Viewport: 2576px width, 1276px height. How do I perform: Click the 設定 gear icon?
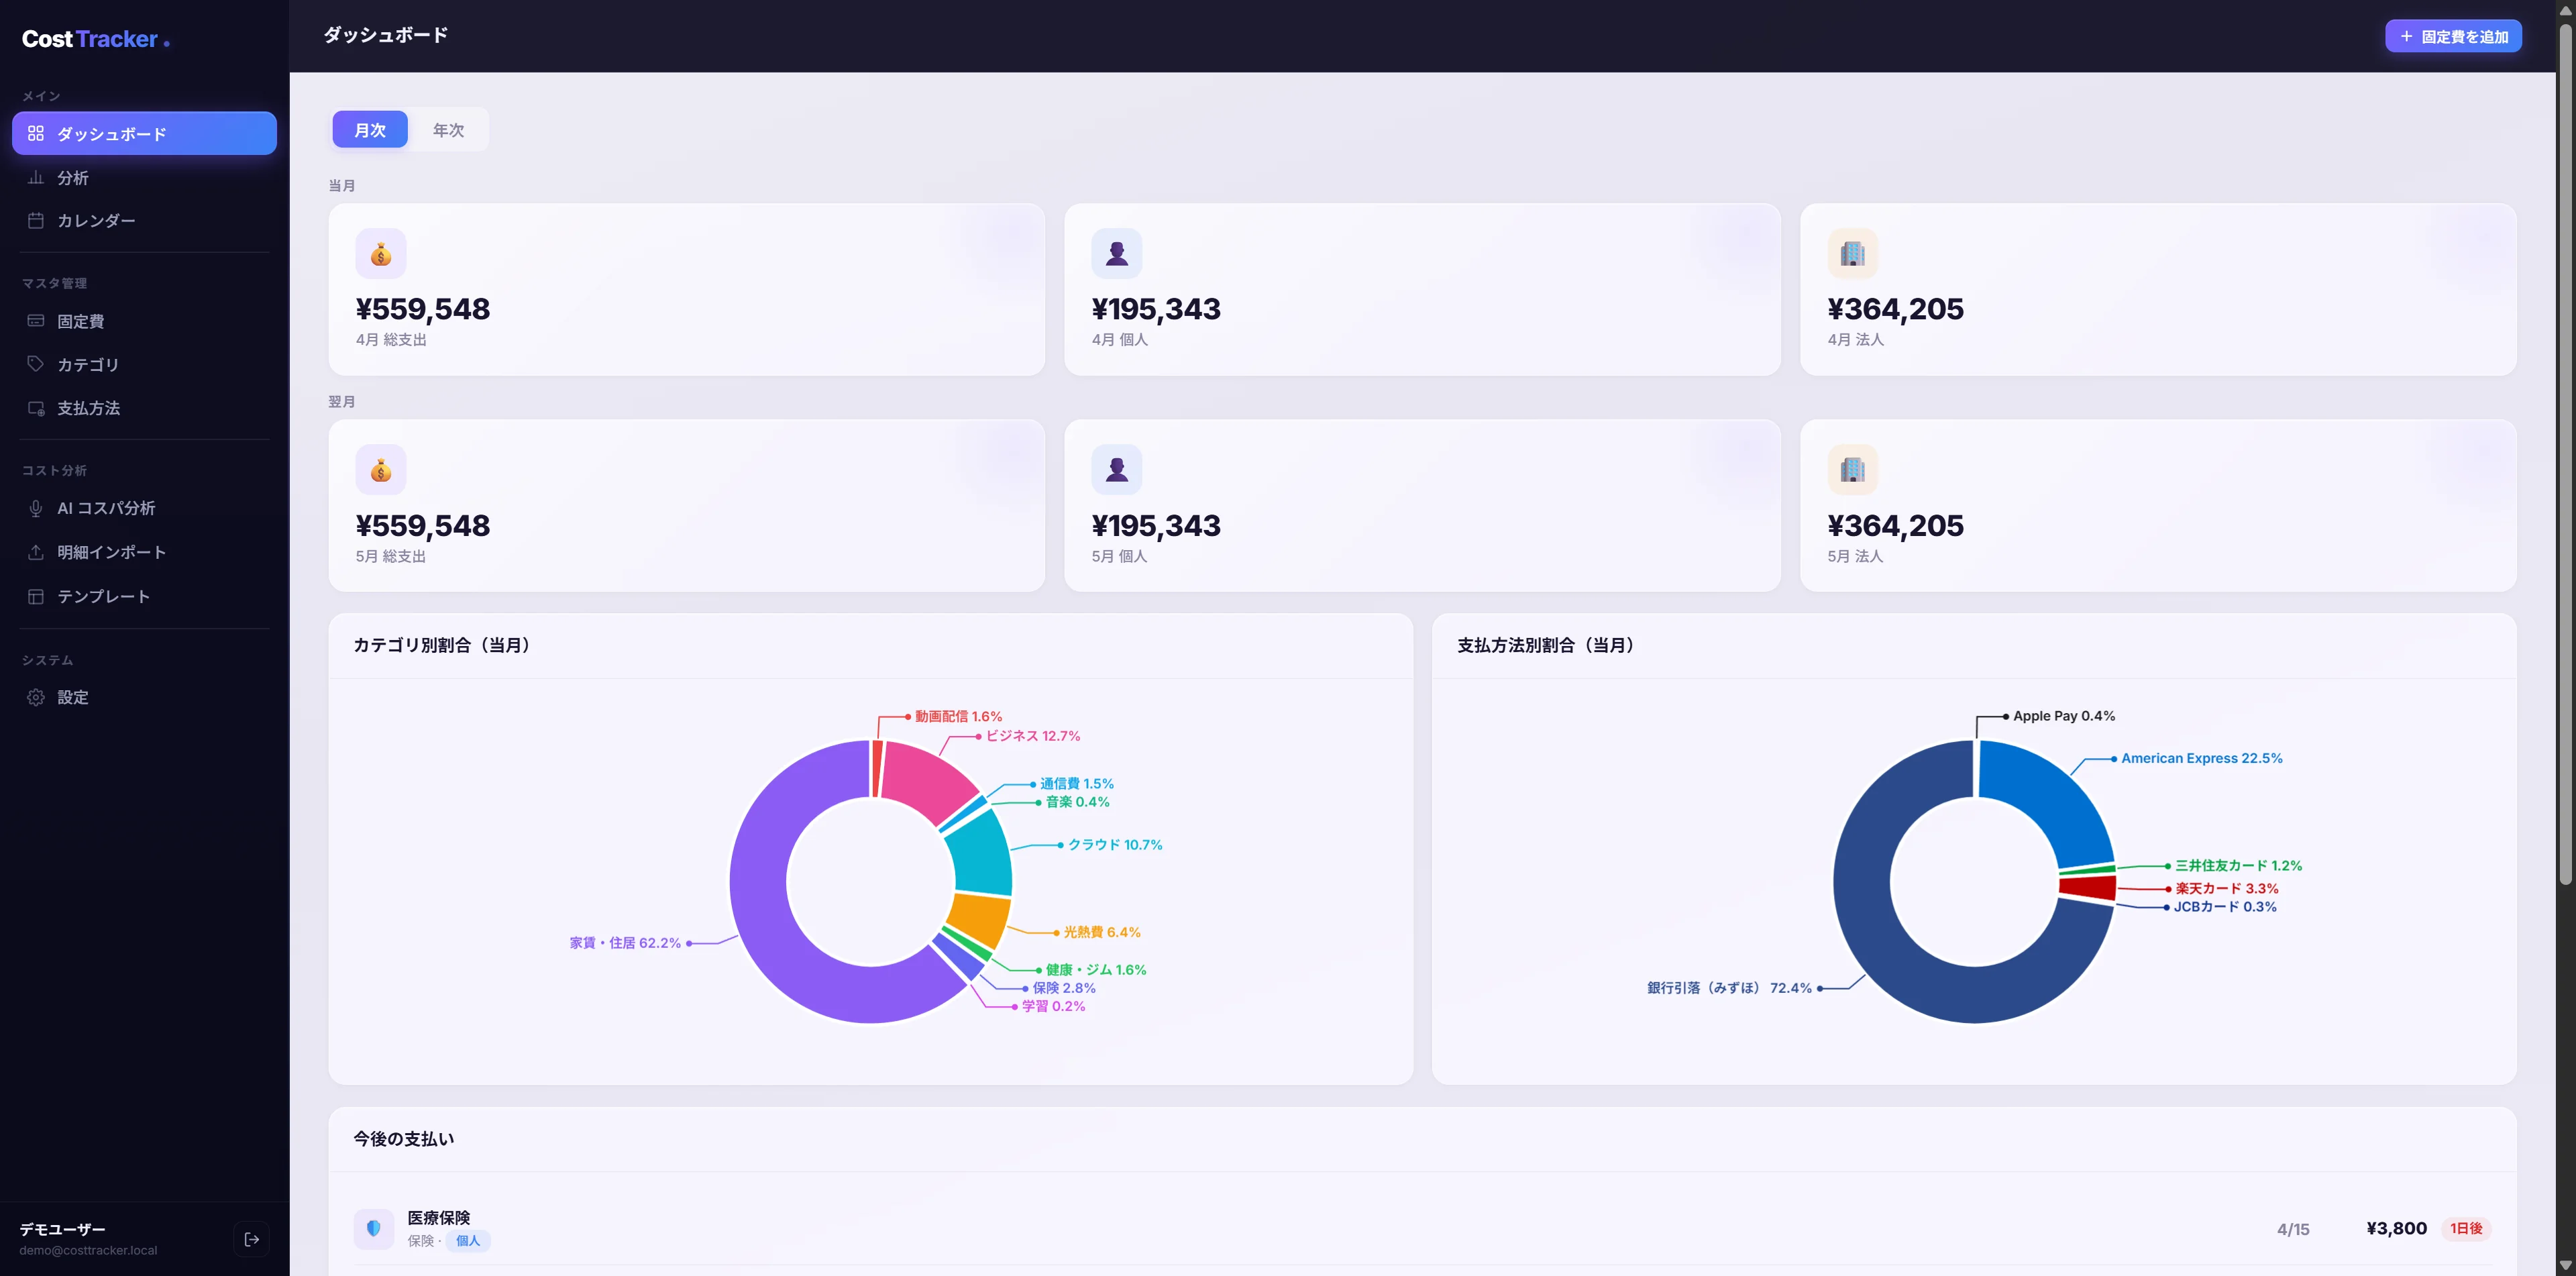tap(36, 697)
